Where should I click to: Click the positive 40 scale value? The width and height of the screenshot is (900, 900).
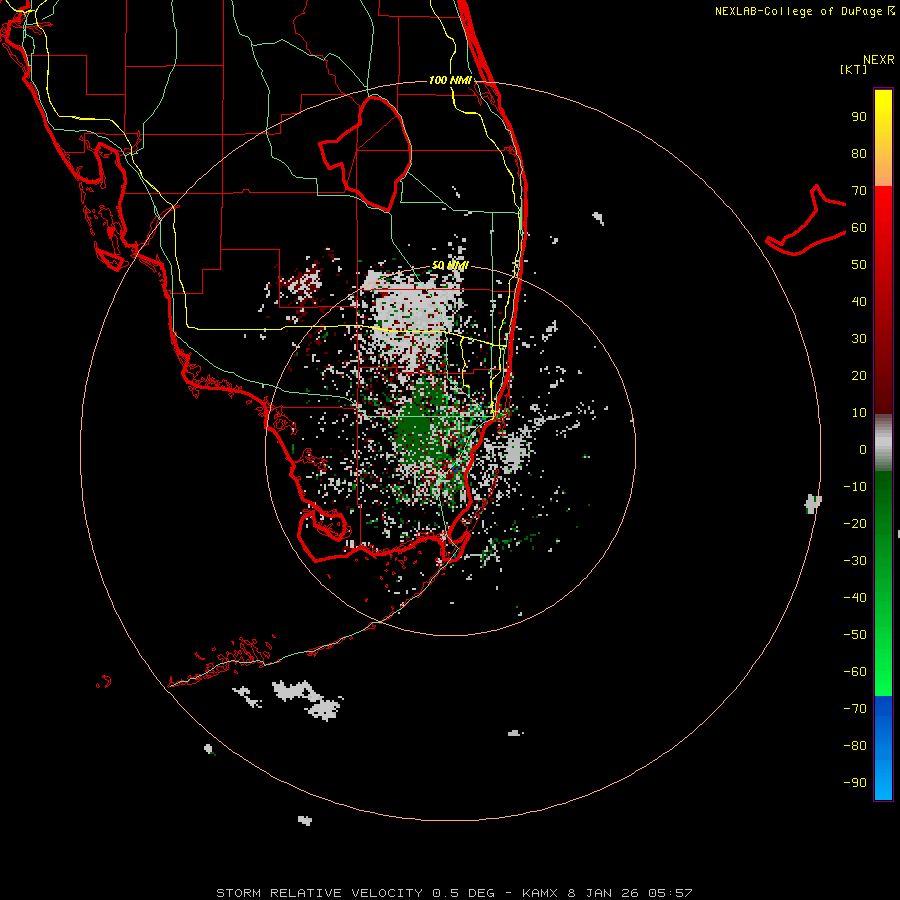(x=859, y=302)
